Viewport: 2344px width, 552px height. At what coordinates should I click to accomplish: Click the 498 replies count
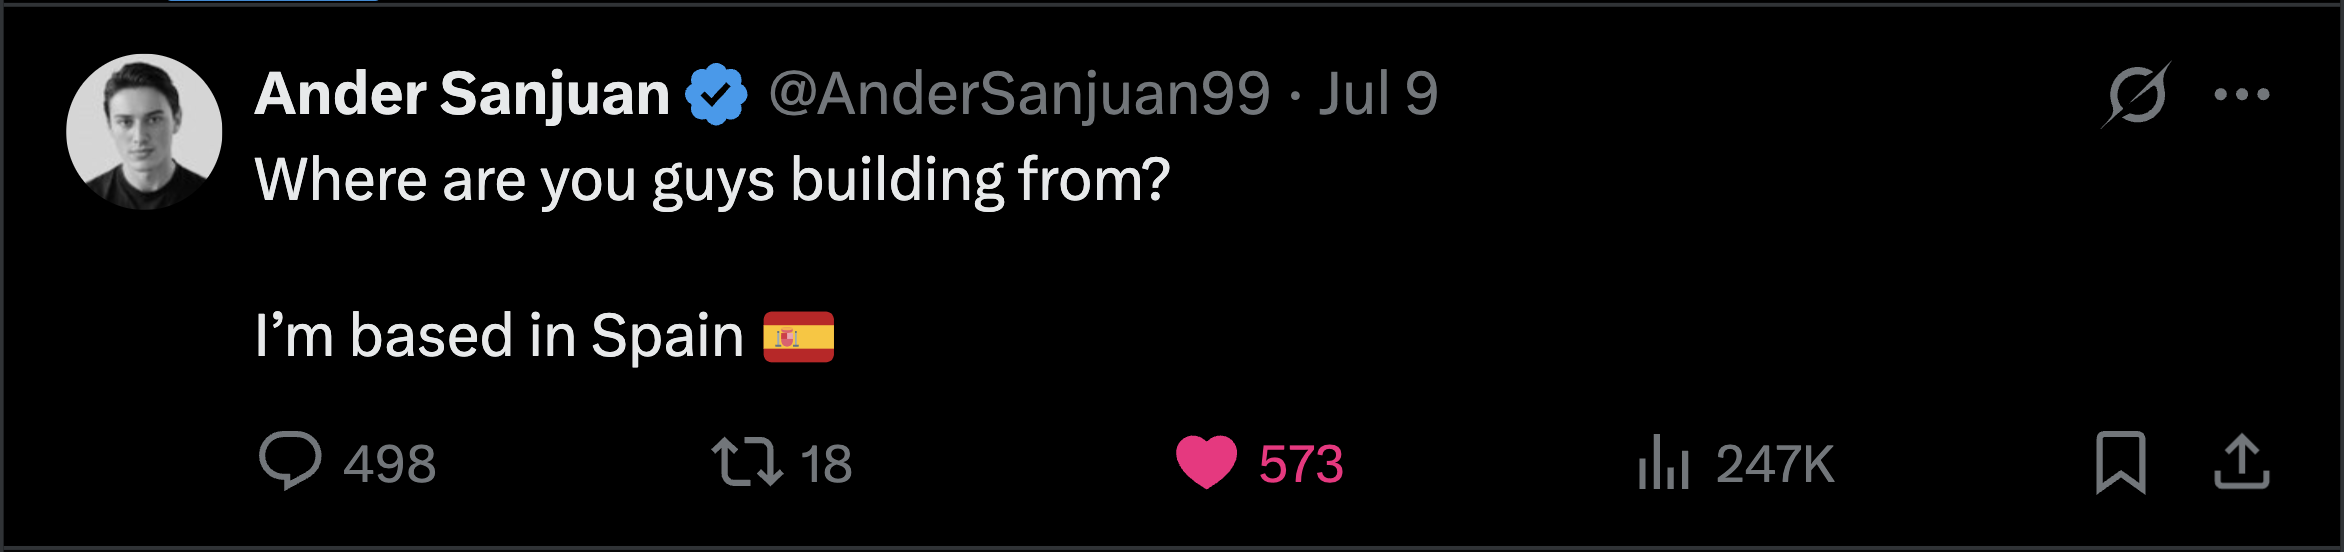[390, 465]
